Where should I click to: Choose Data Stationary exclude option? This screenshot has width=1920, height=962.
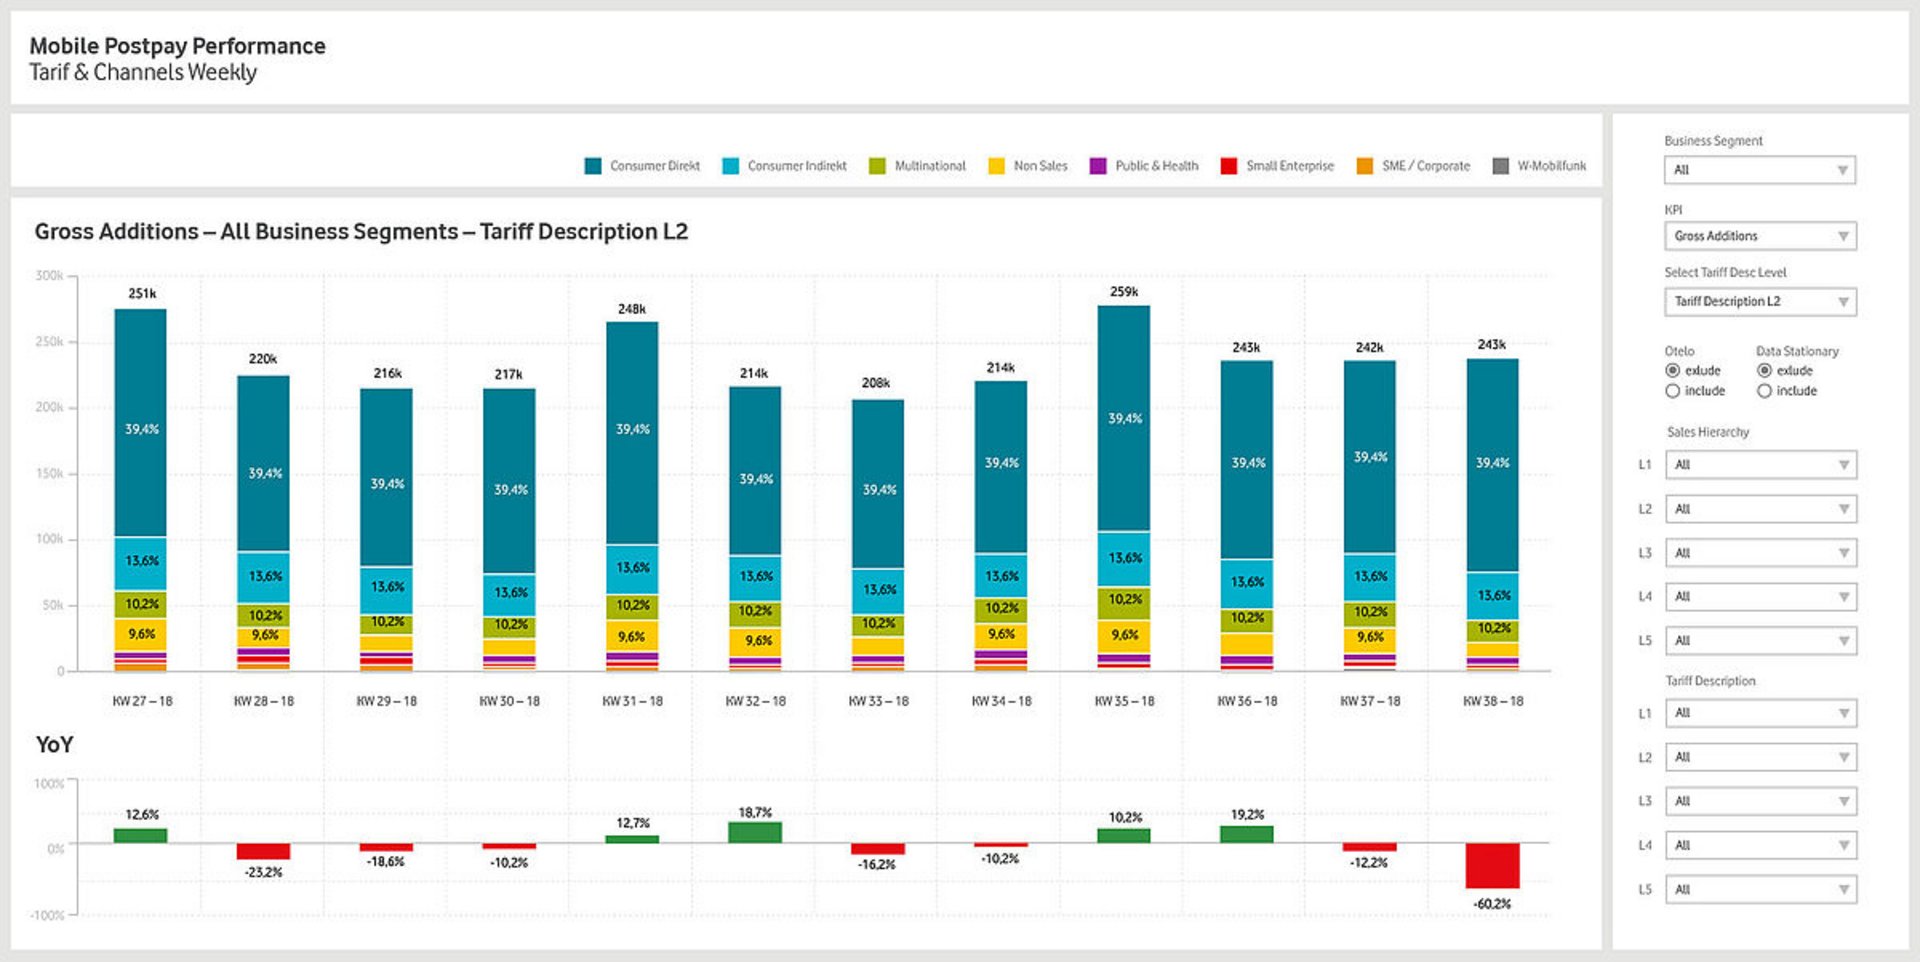(x=1764, y=371)
